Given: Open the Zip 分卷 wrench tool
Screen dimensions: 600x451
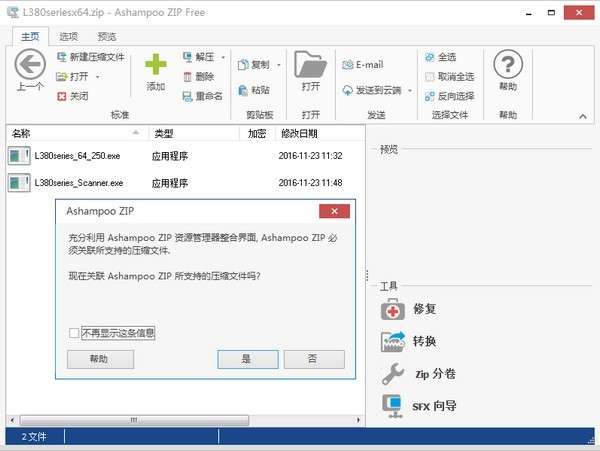Looking at the screenshot, I should [393, 374].
